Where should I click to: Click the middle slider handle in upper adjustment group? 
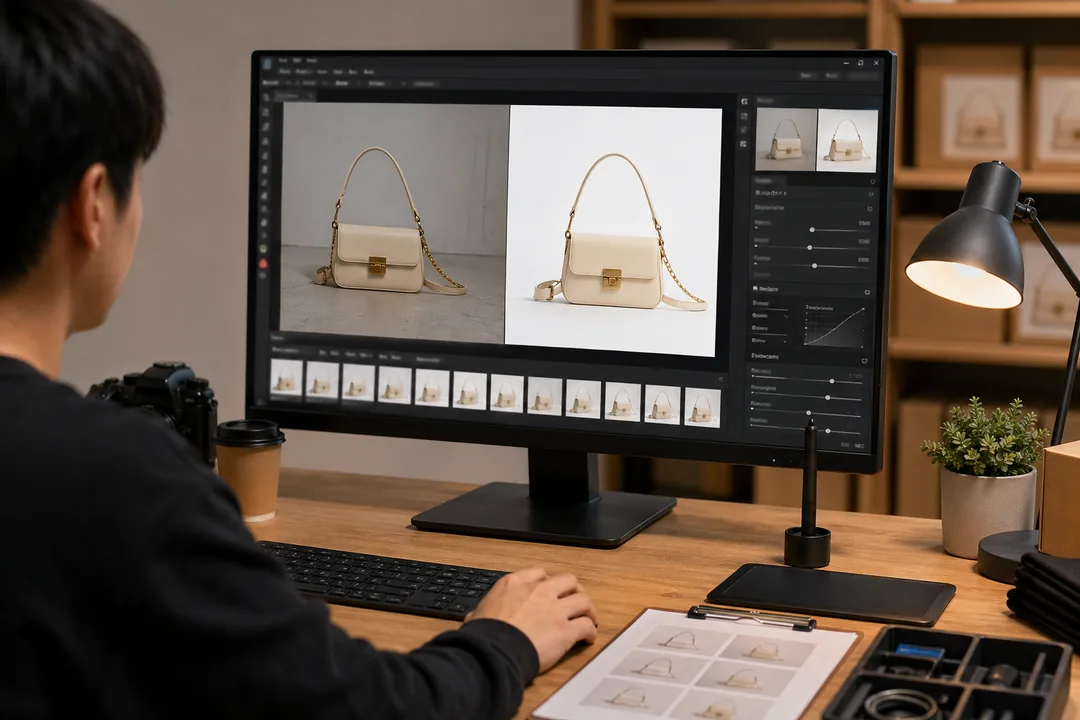click(x=809, y=247)
